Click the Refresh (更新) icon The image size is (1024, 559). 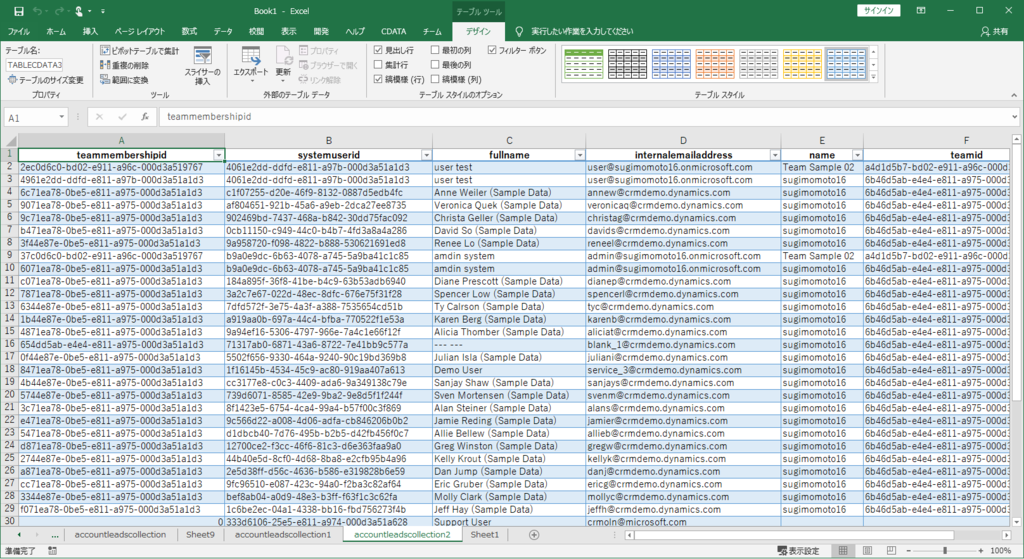(x=283, y=56)
